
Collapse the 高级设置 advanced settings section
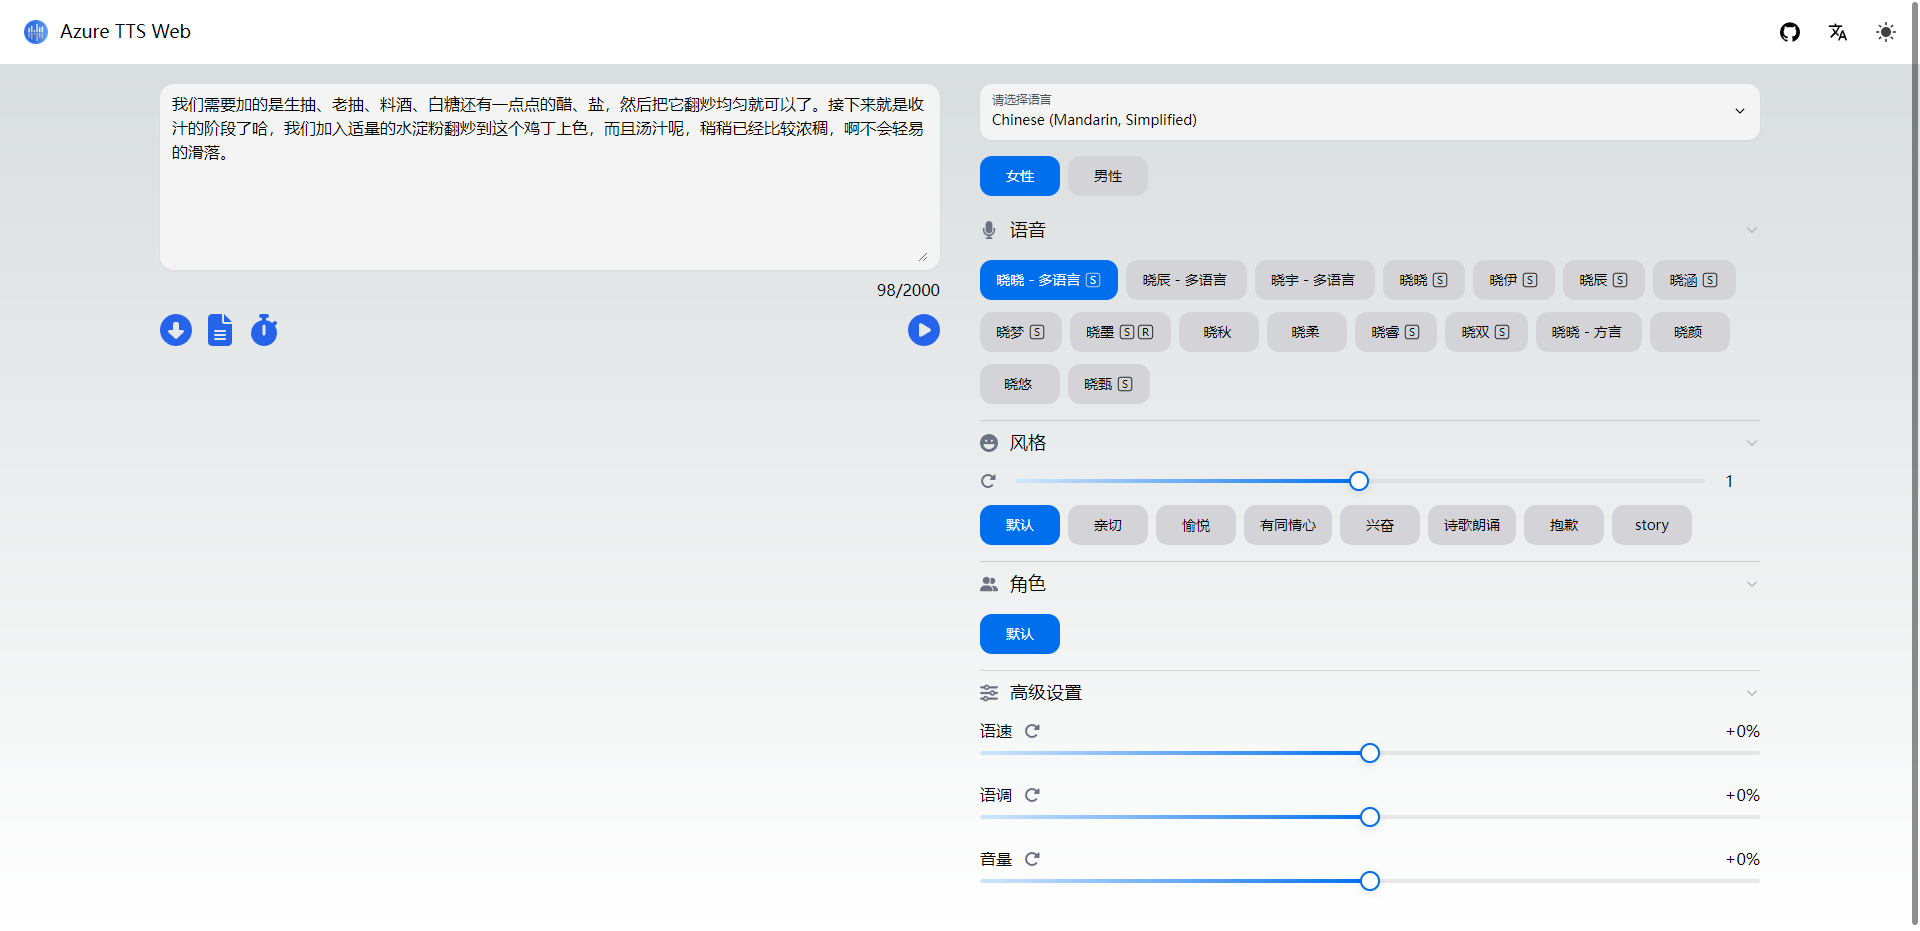point(1752,692)
